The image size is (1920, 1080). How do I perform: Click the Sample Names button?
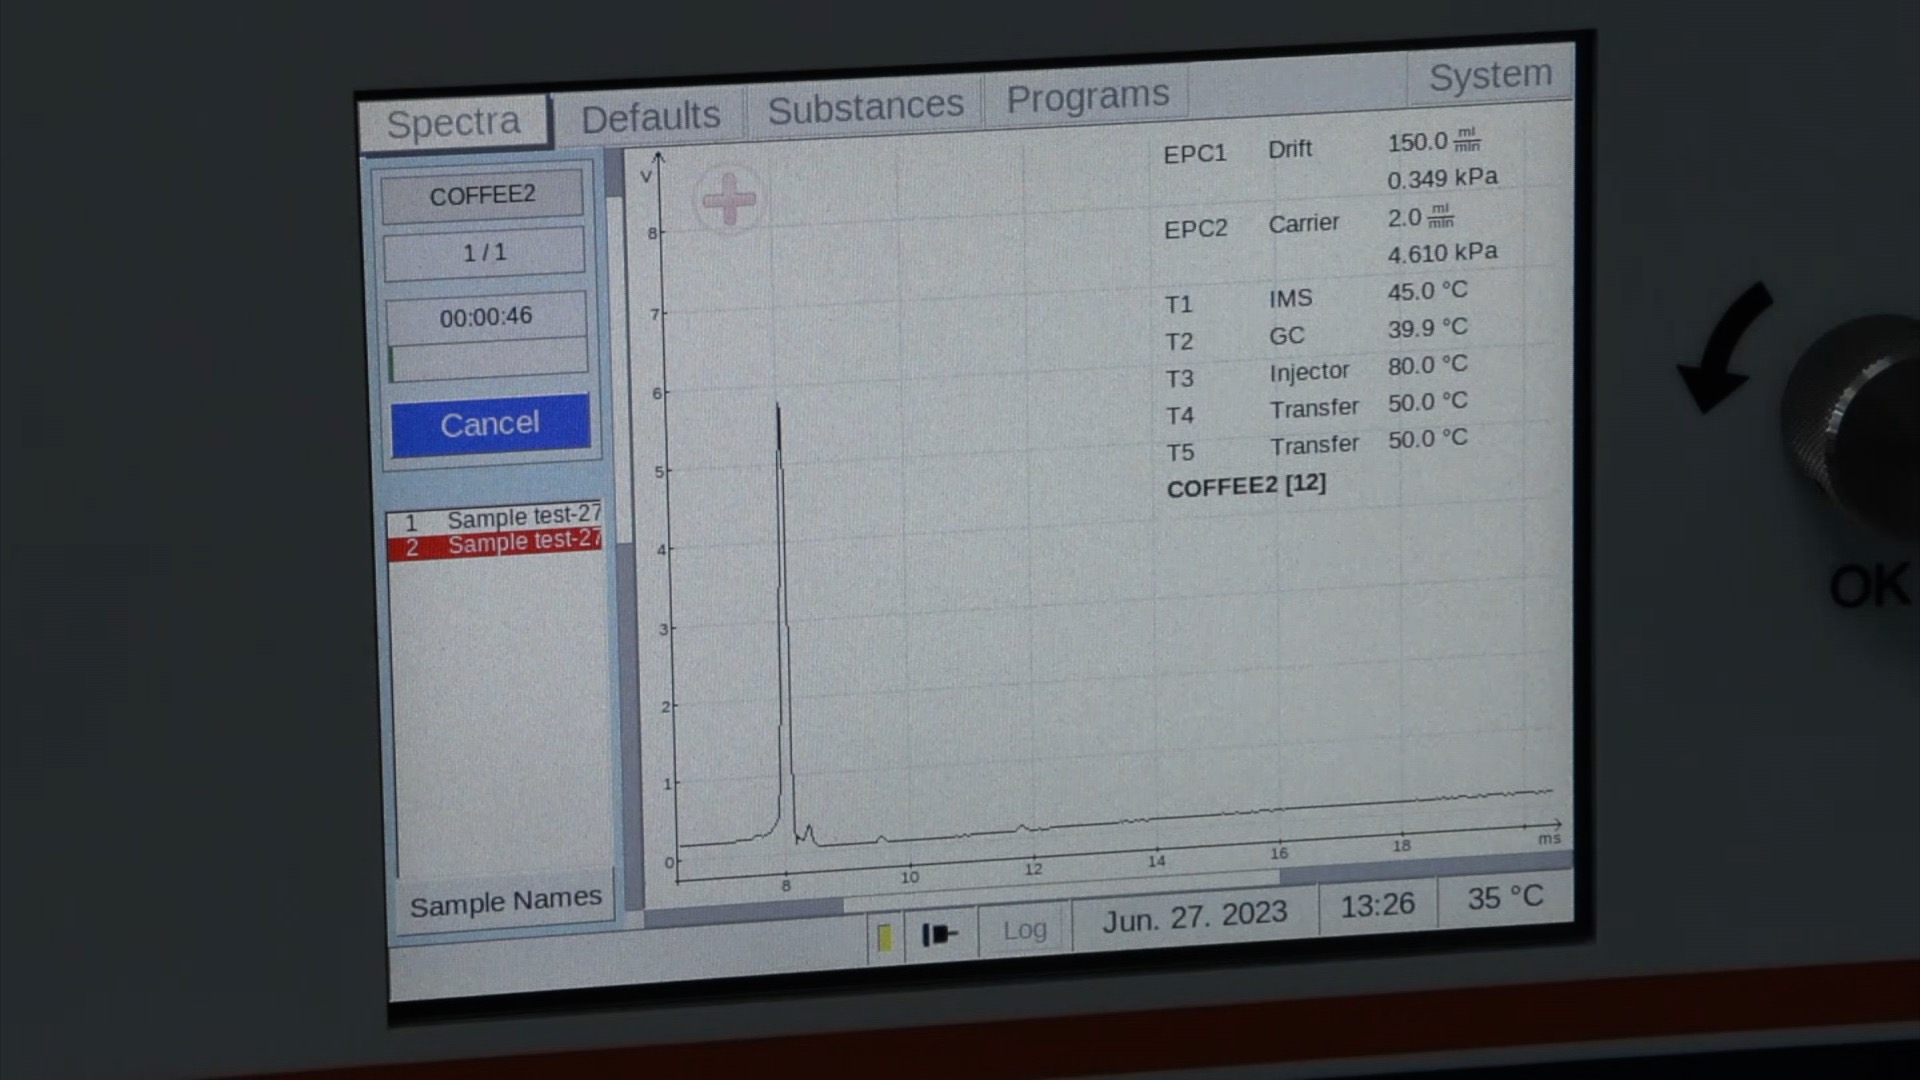pyautogui.click(x=505, y=902)
